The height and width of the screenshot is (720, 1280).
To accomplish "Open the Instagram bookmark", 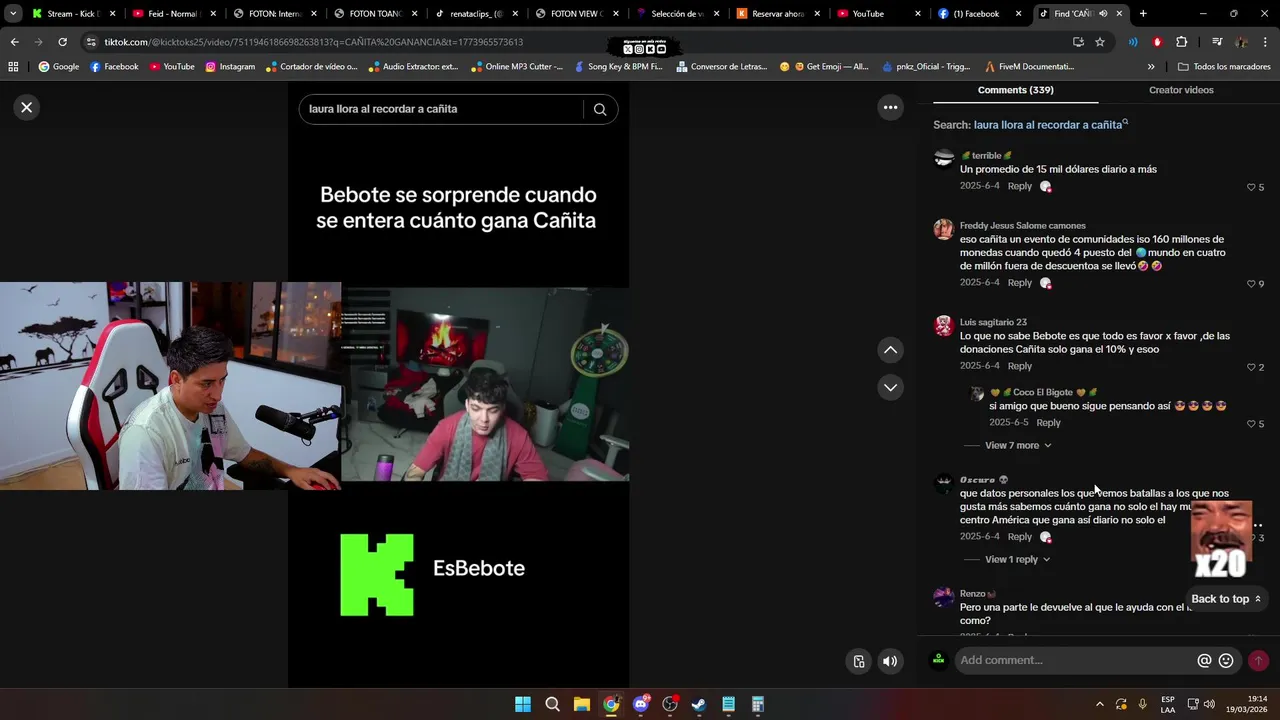I will (230, 67).
